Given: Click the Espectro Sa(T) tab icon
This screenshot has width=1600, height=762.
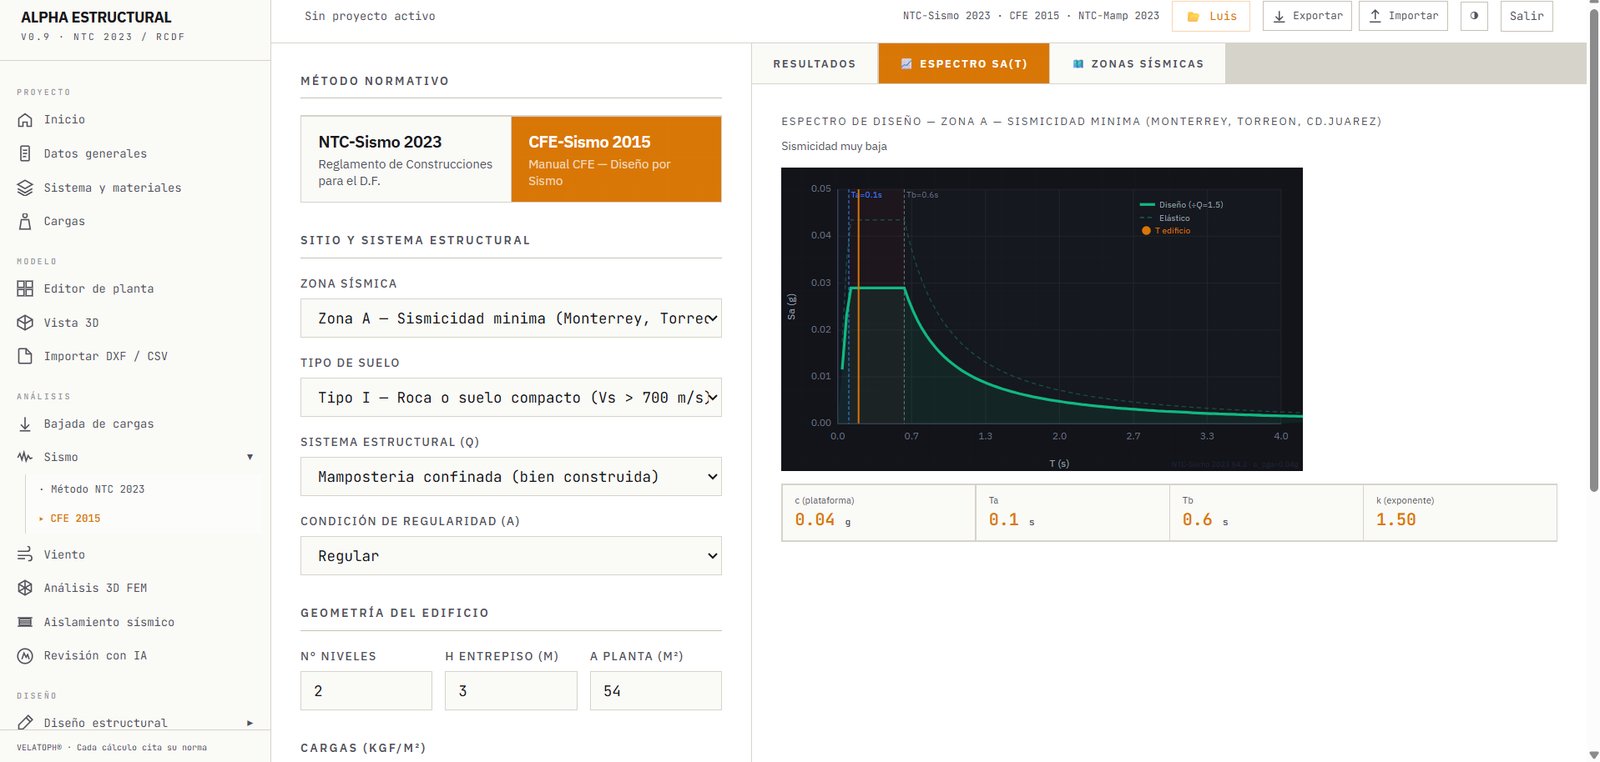Looking at the screenshot, I should (x=906, y=64).
